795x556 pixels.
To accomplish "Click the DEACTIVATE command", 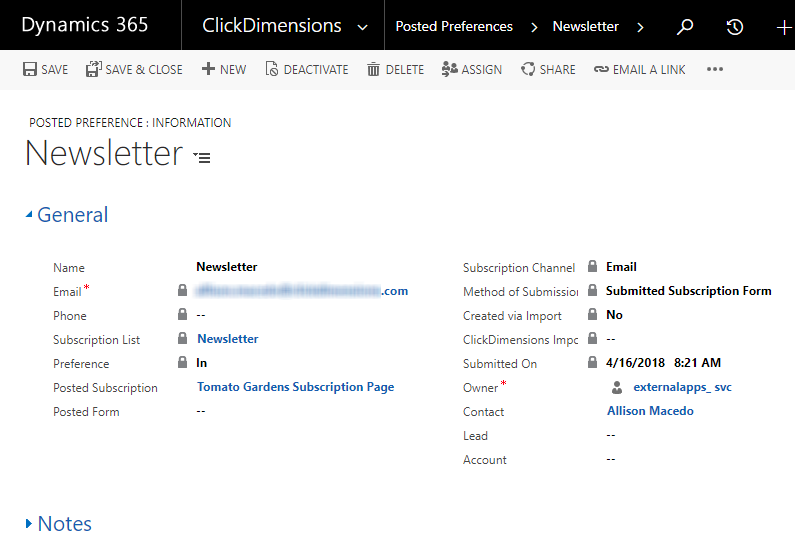I will click(x=307, y=69).
